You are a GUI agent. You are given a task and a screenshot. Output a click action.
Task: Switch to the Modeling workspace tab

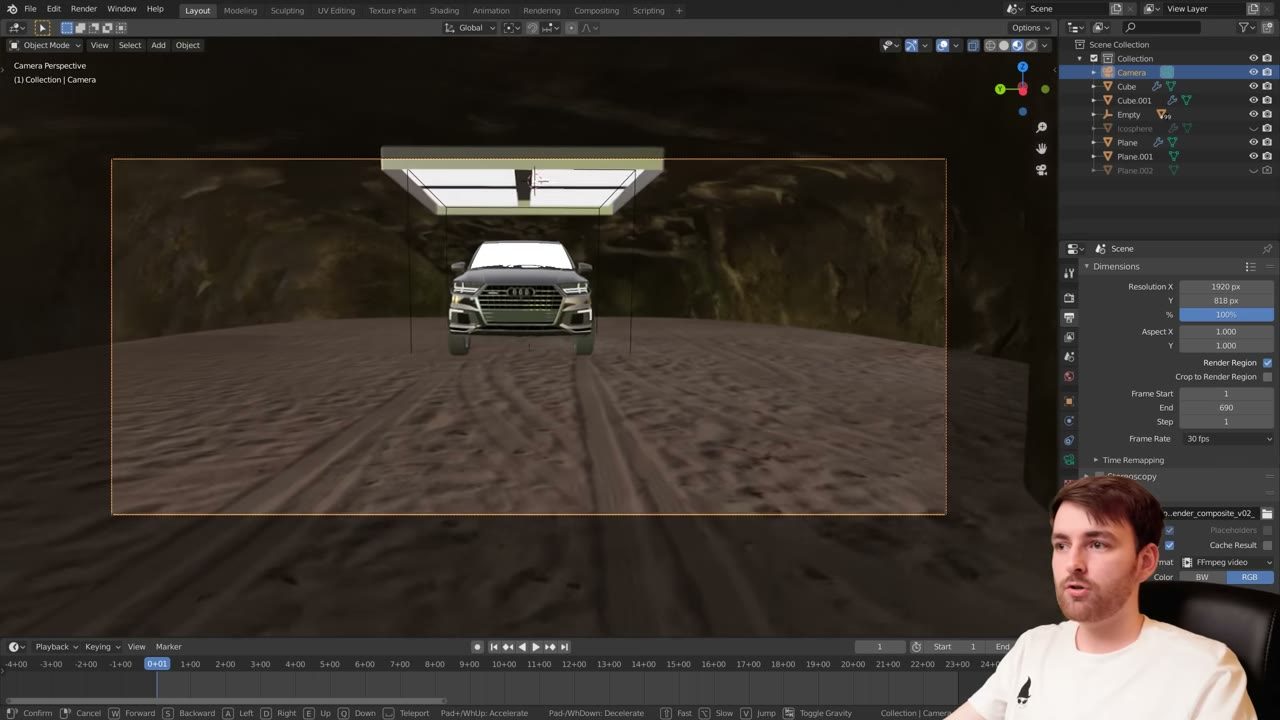point(240,10)
